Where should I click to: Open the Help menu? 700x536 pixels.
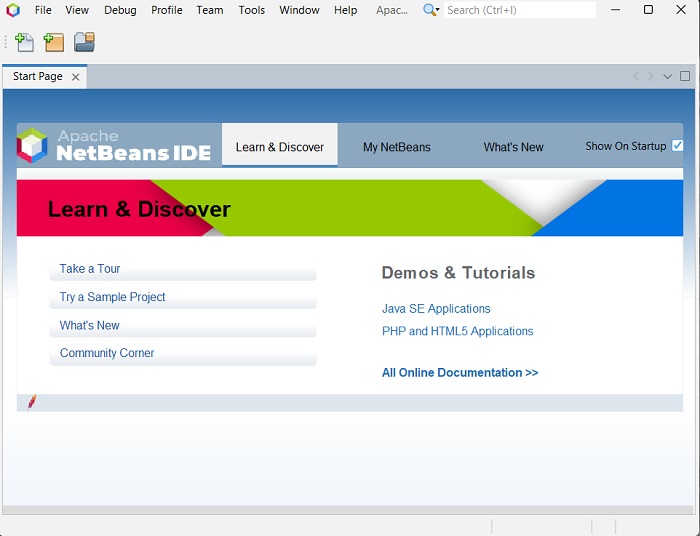346,10
